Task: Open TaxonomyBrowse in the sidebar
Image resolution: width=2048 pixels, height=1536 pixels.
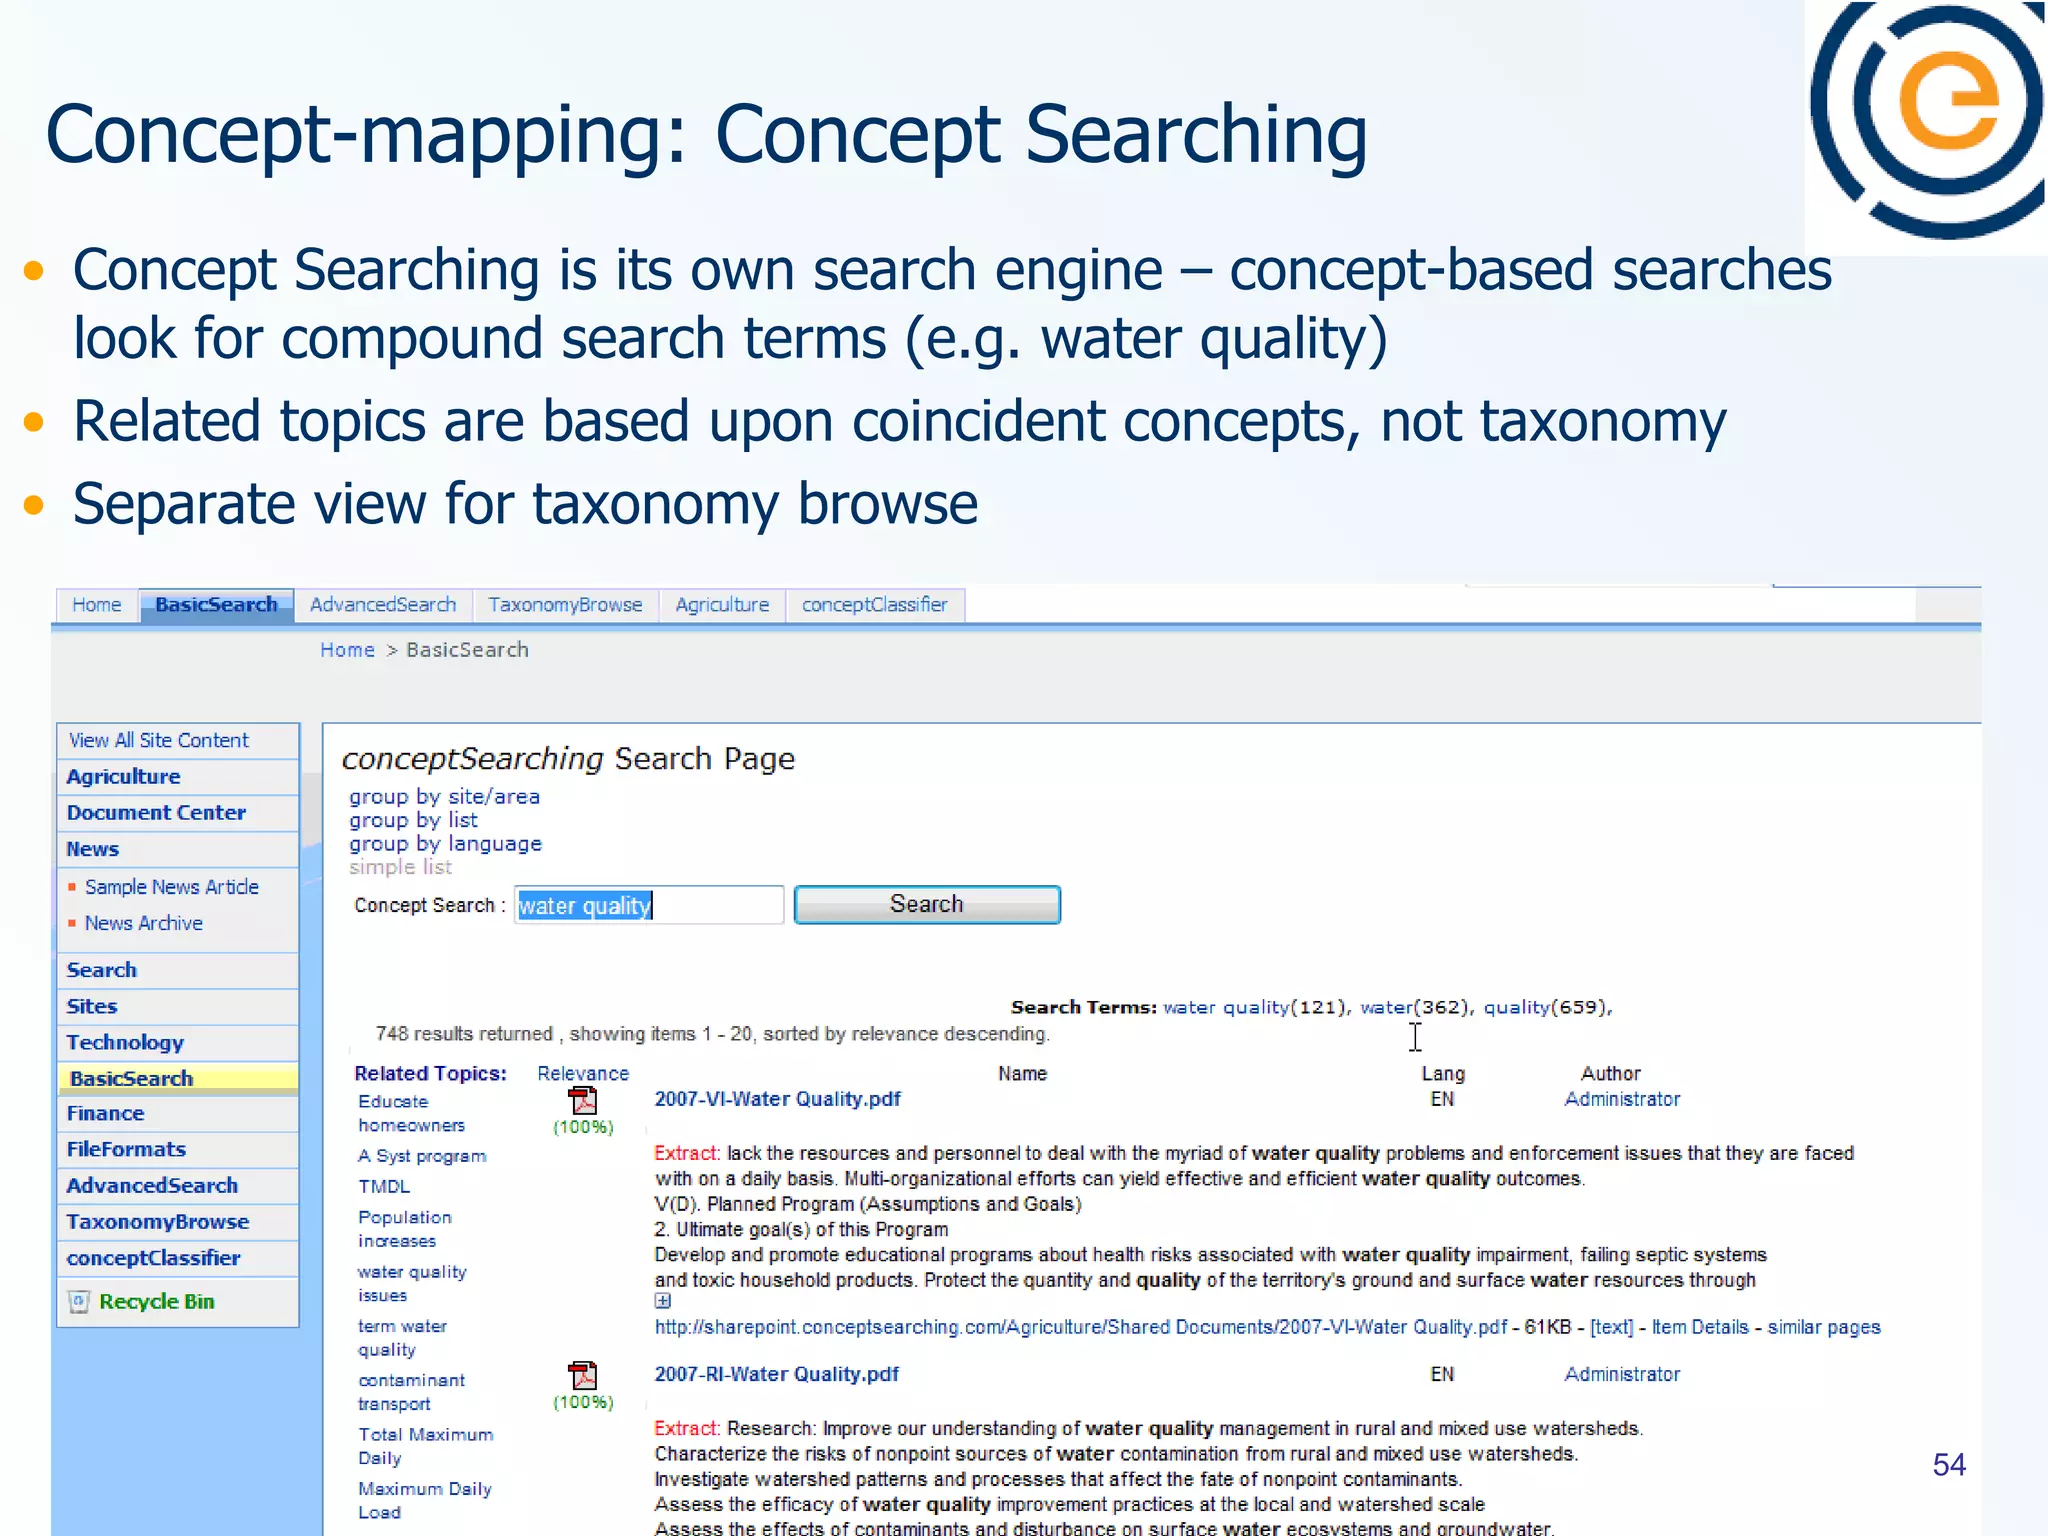Action: (x=158, y=1222)
